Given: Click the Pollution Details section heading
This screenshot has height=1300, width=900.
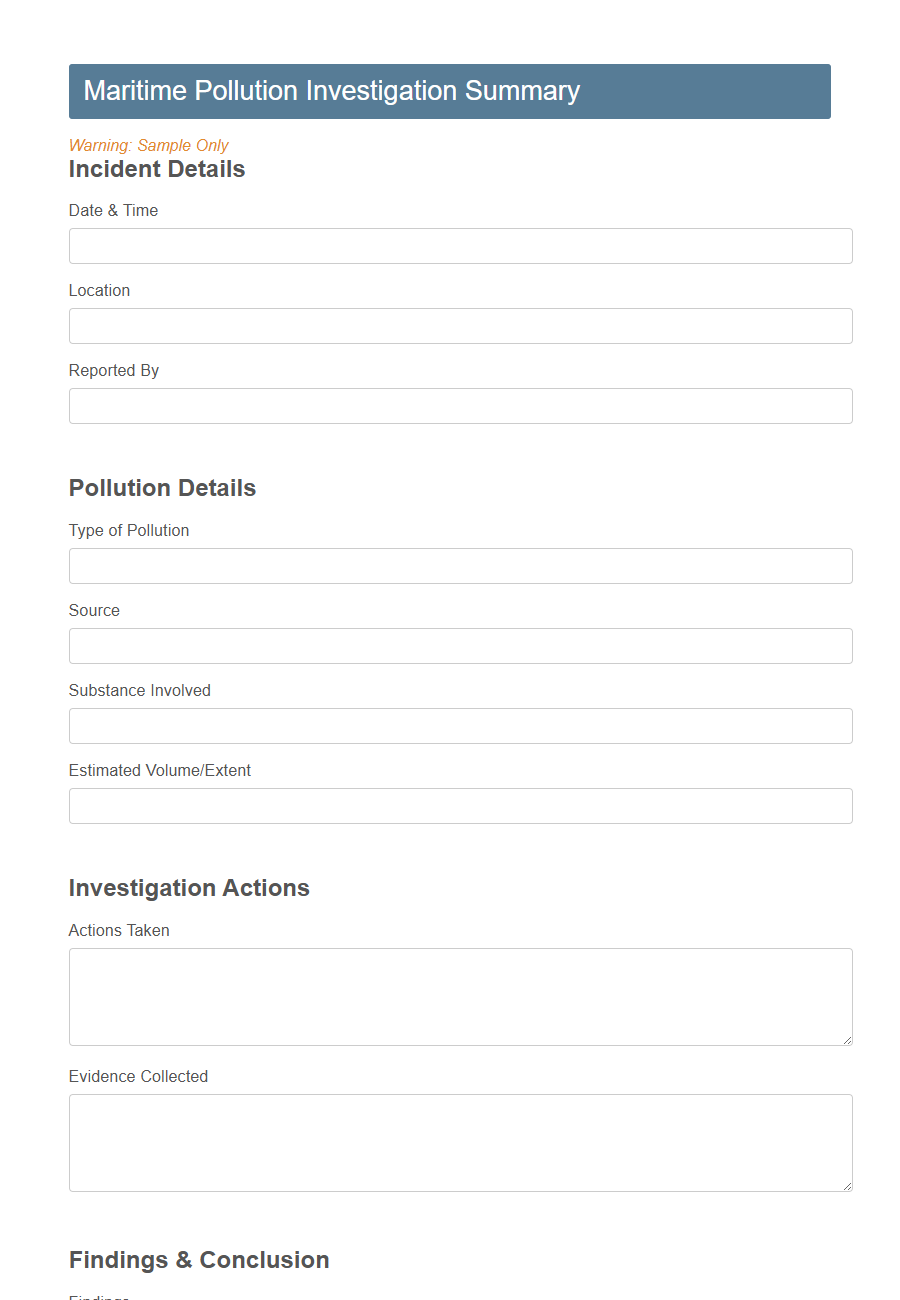Looking at the screenshot, I should [x=162, y=488].
